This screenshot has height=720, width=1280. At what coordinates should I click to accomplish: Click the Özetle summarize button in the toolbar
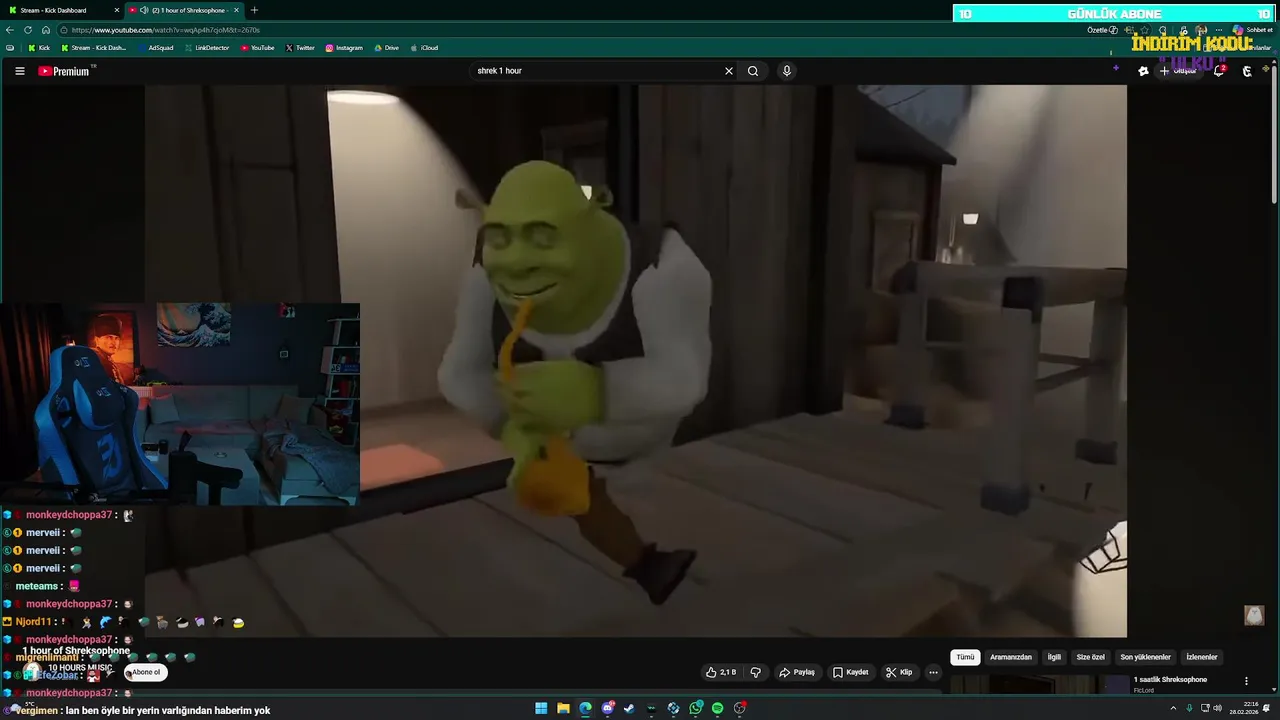pyautogui.click(x=1102, y=30)
